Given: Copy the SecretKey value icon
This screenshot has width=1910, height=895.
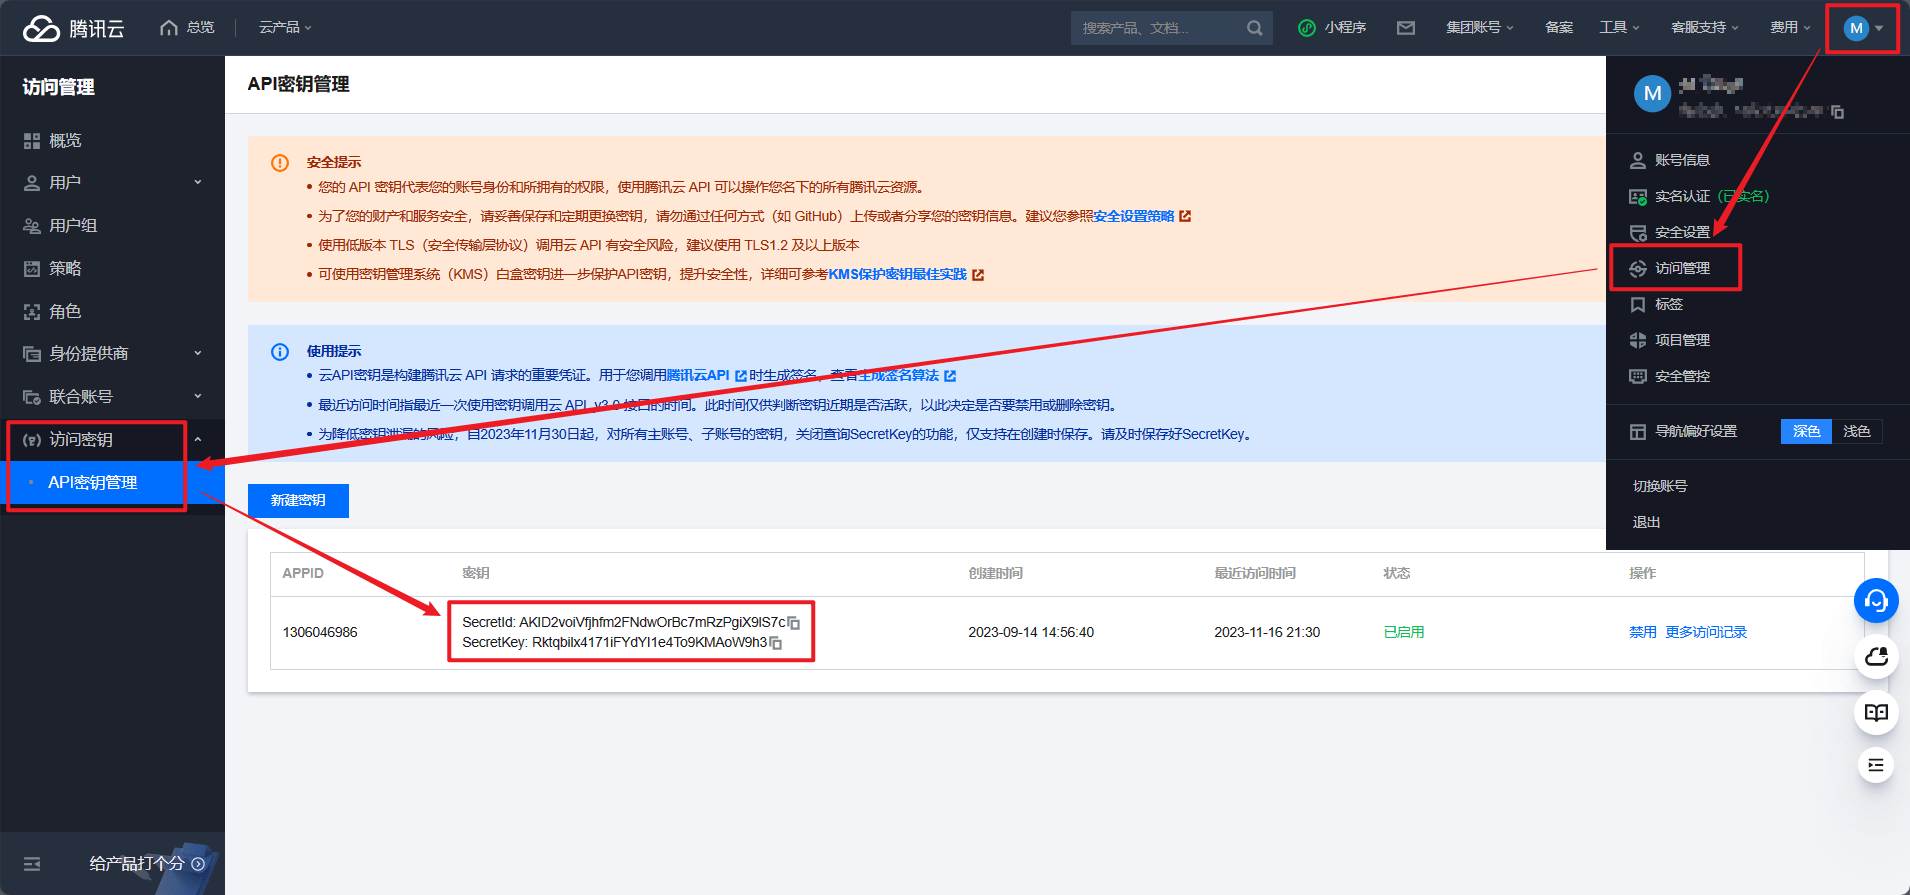Looking at the screenshot, I should 776,643.
